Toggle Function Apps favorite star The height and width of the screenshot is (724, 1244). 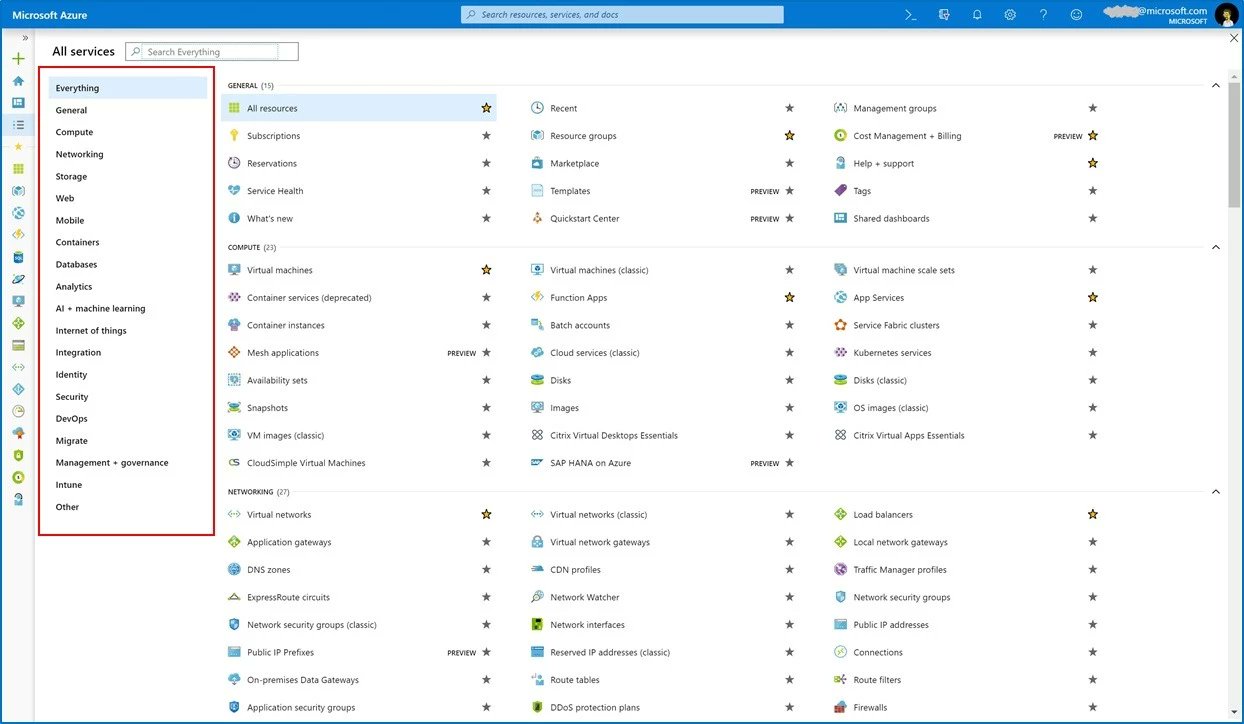pyautogui.click(x=789, y=297)
